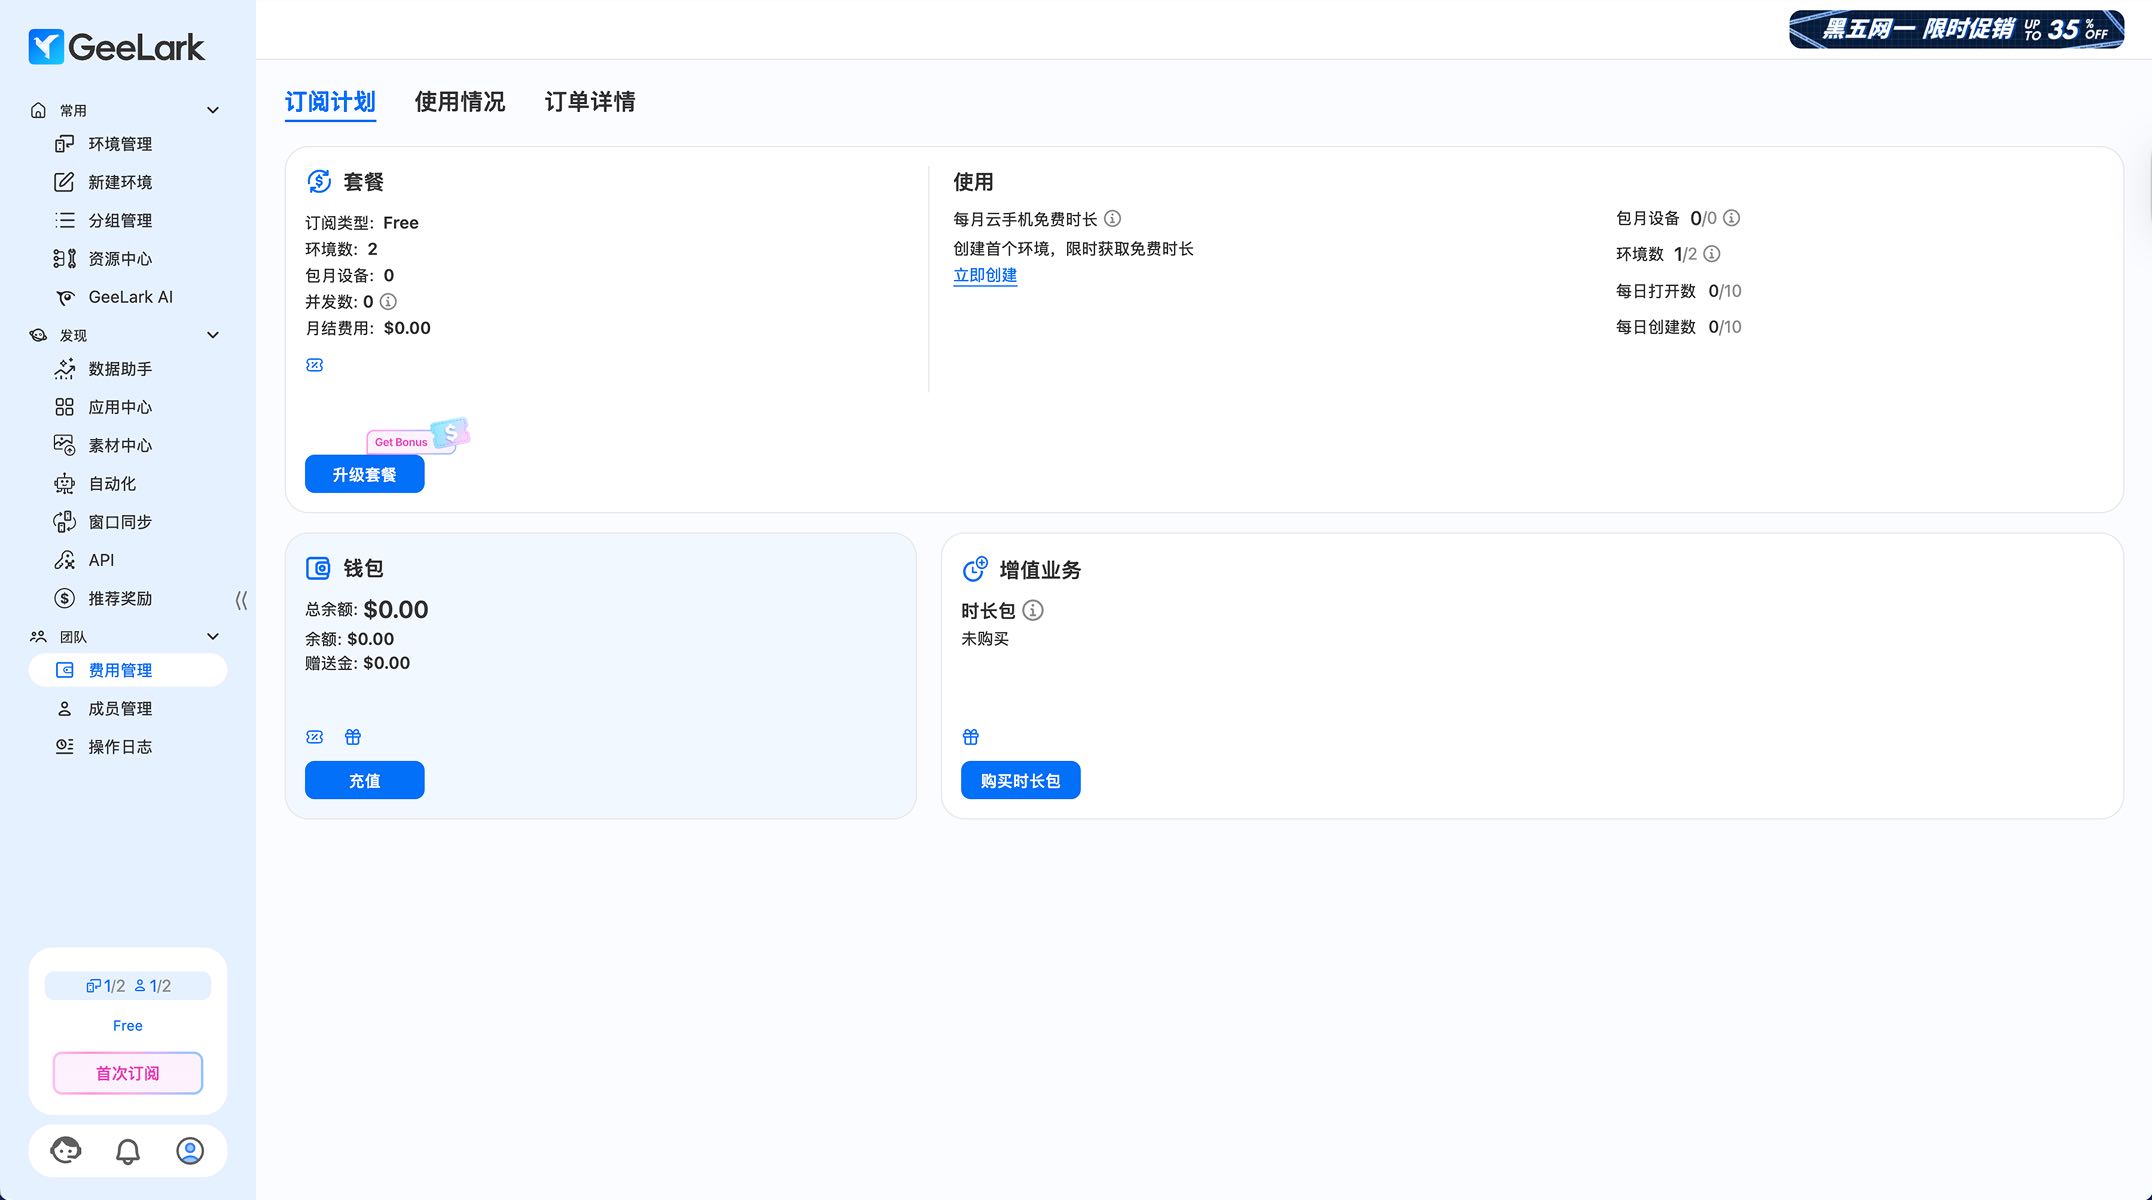Click info icon next to 时长包

tap(1033, 610)
